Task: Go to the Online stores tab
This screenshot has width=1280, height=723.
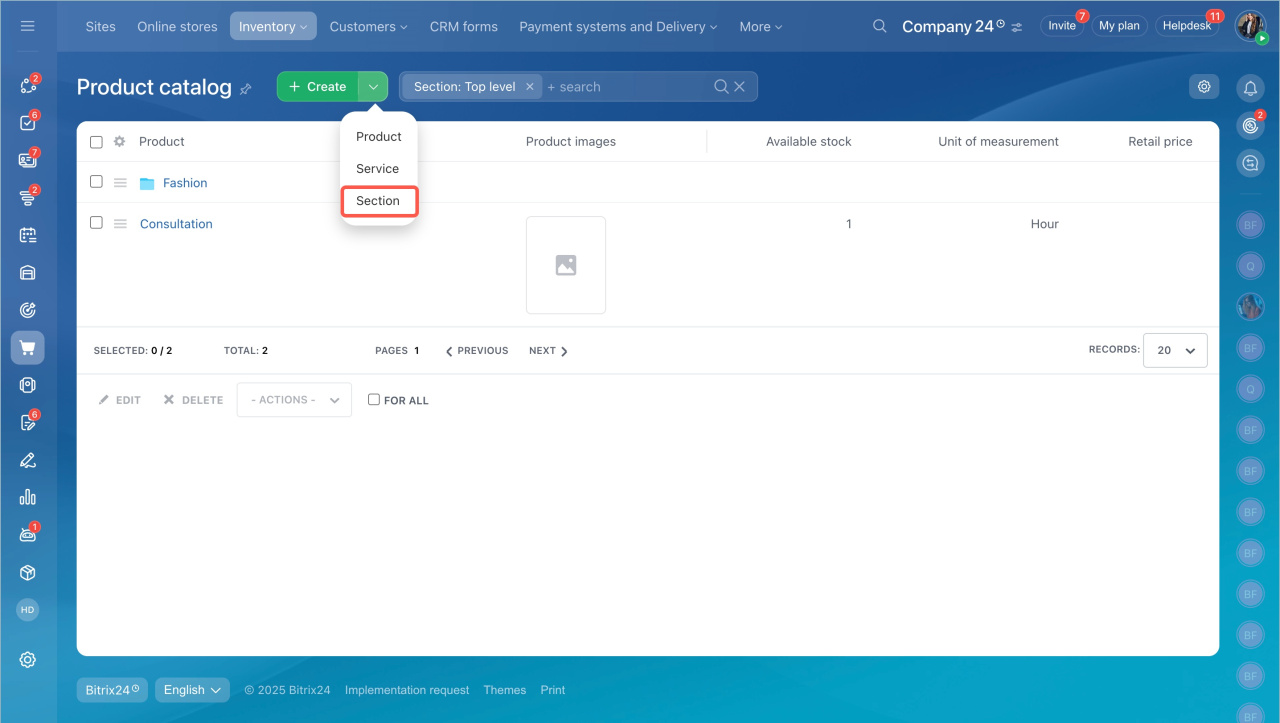Action: point(177,26)
